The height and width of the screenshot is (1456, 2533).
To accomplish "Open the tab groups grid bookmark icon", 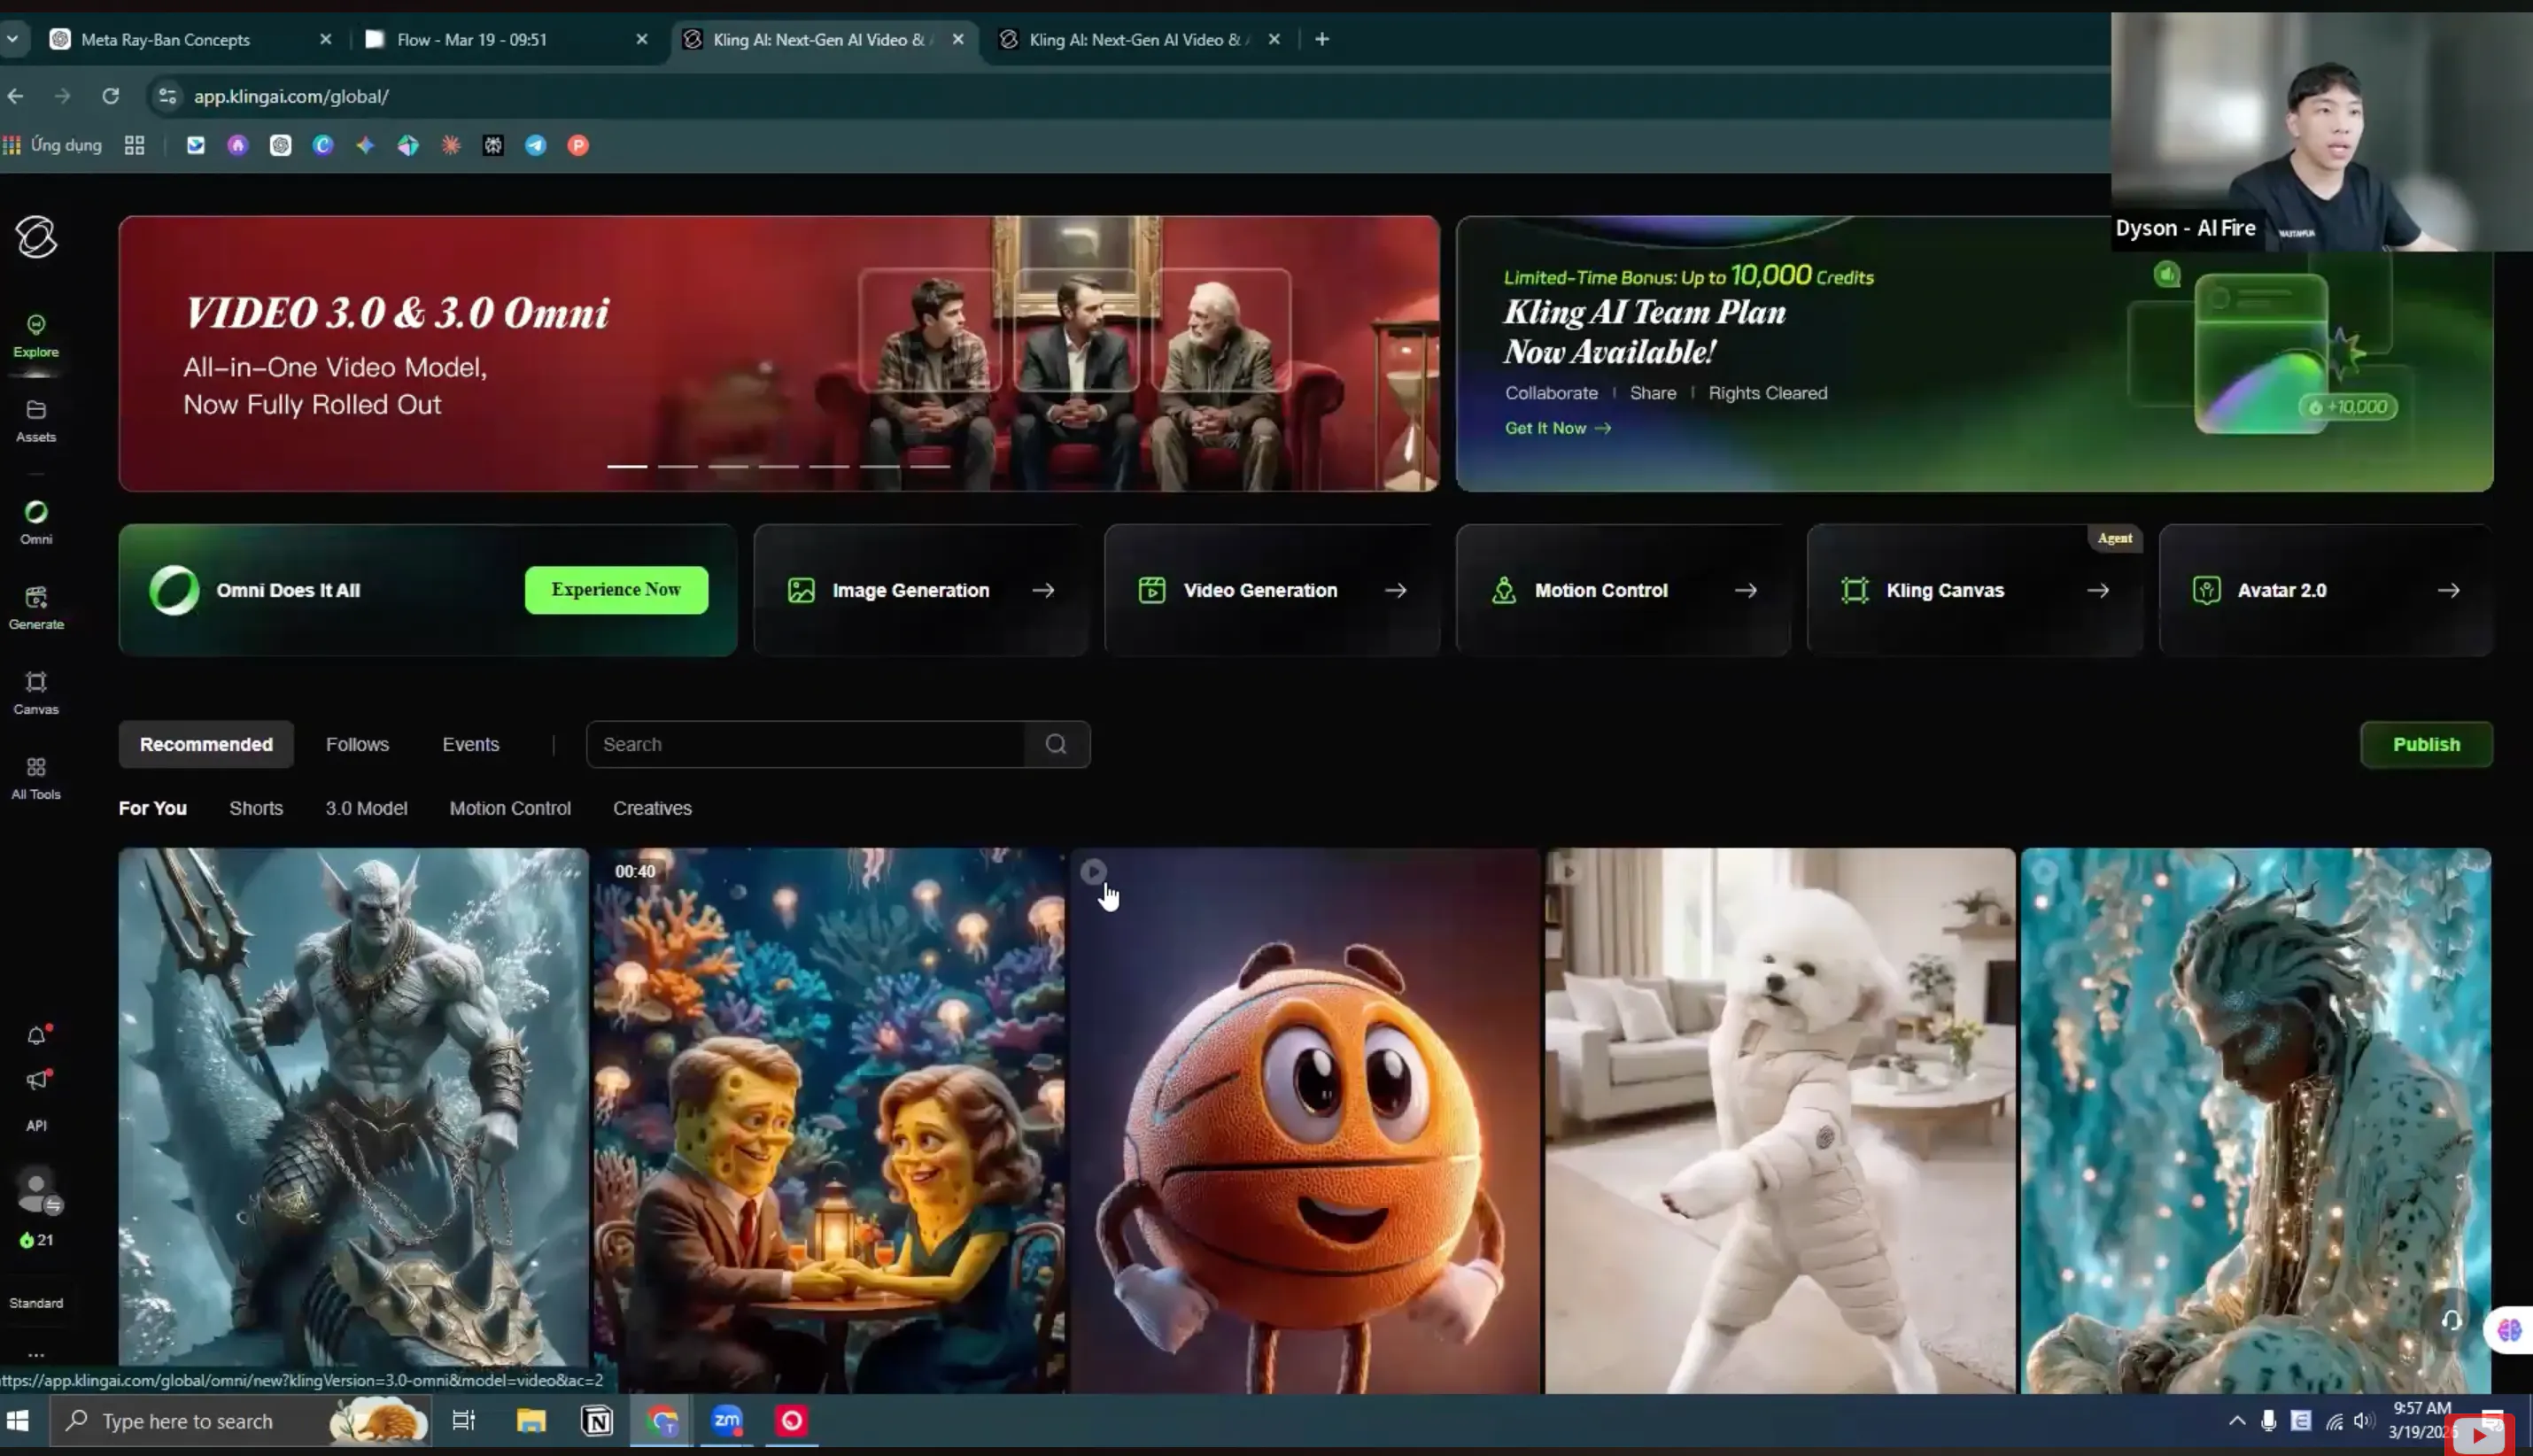I will coord(134,145).
